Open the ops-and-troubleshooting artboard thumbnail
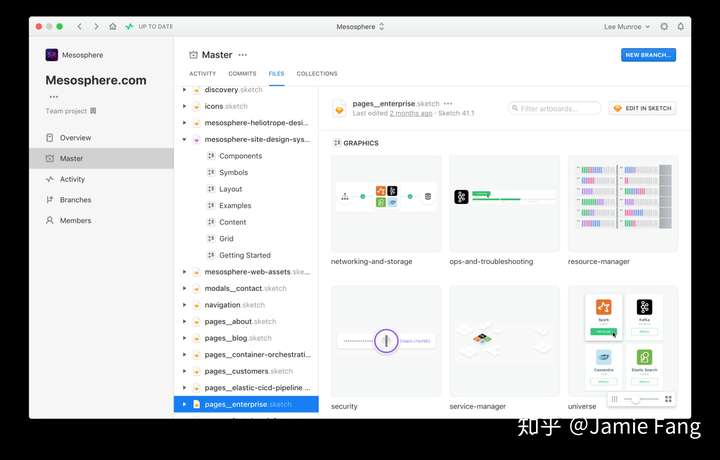The width and height of the screenshot is (720, 460). click(505, 203)
